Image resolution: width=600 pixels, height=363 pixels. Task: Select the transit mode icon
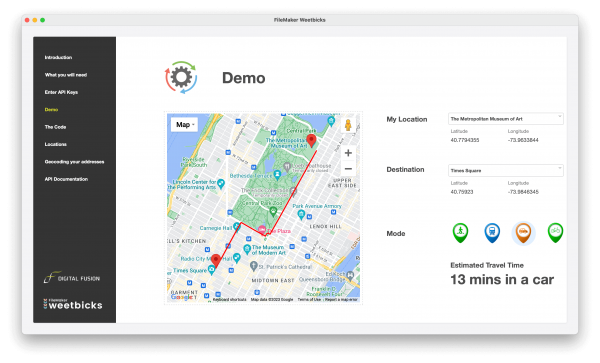click(492, 233)
